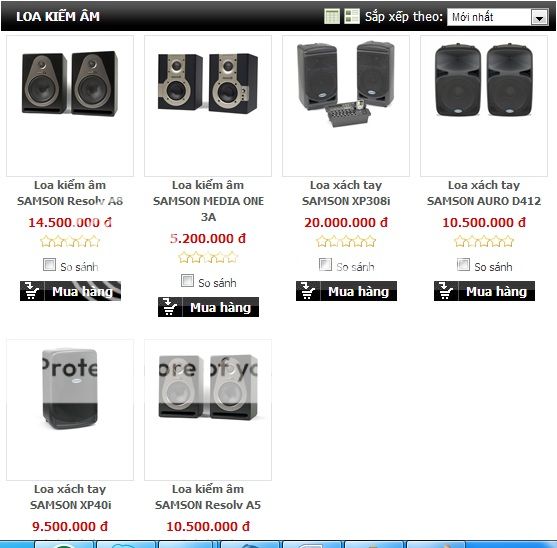Open Loa kiểm âm SAMSON Resolv A8 link
Viewport: 557px width, 548px height.
[70, 193]
